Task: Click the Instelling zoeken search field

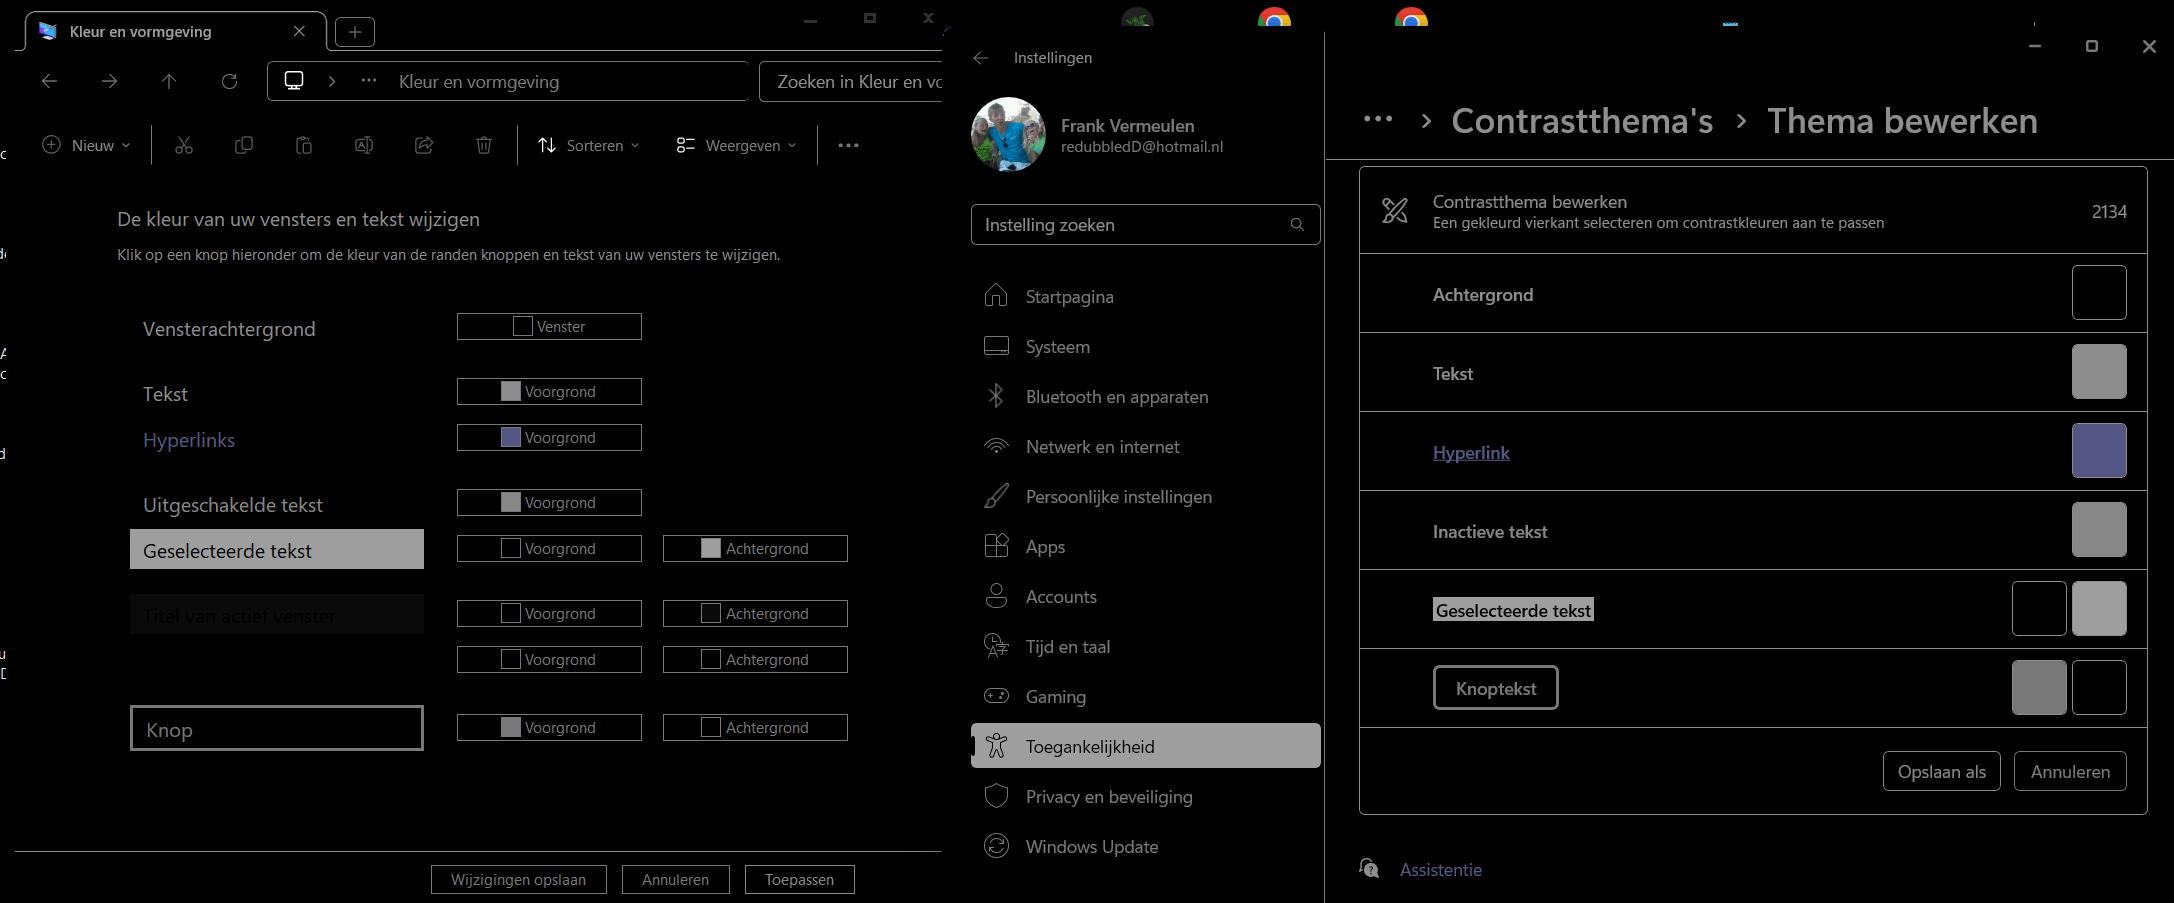Action: pos(1146,225)
